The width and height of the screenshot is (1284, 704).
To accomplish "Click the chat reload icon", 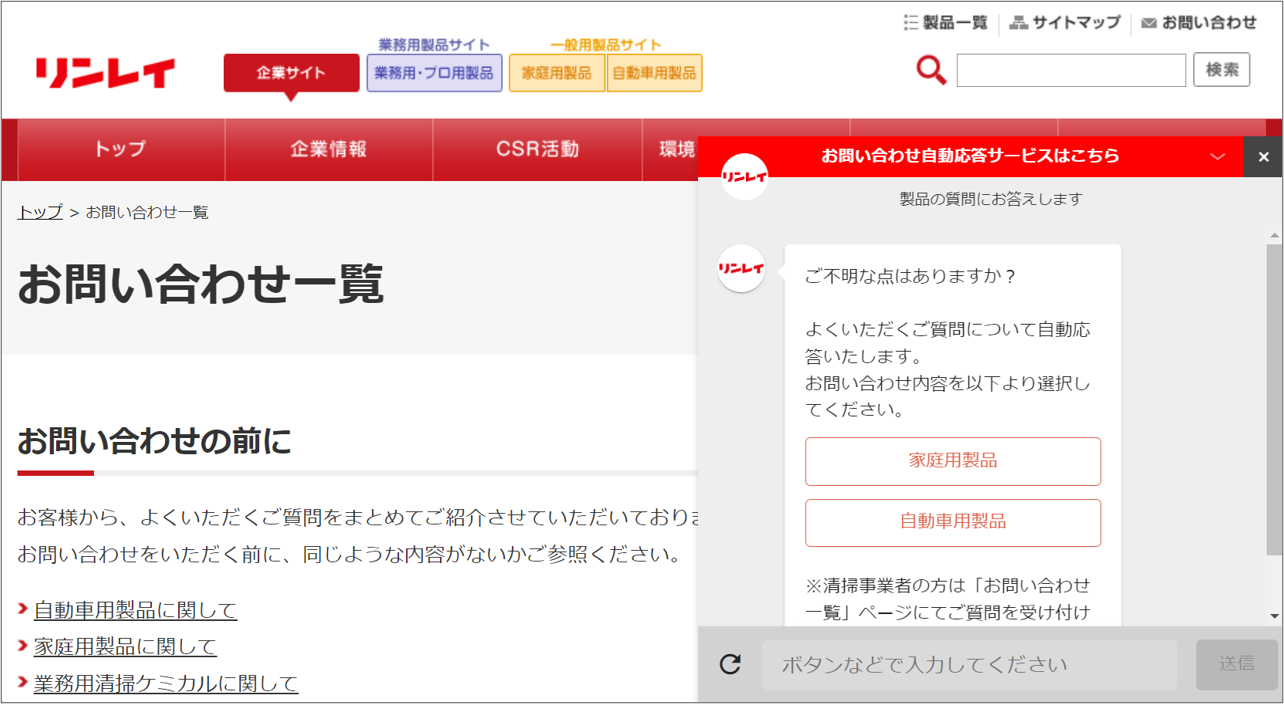I will click(x=731, y=664).
